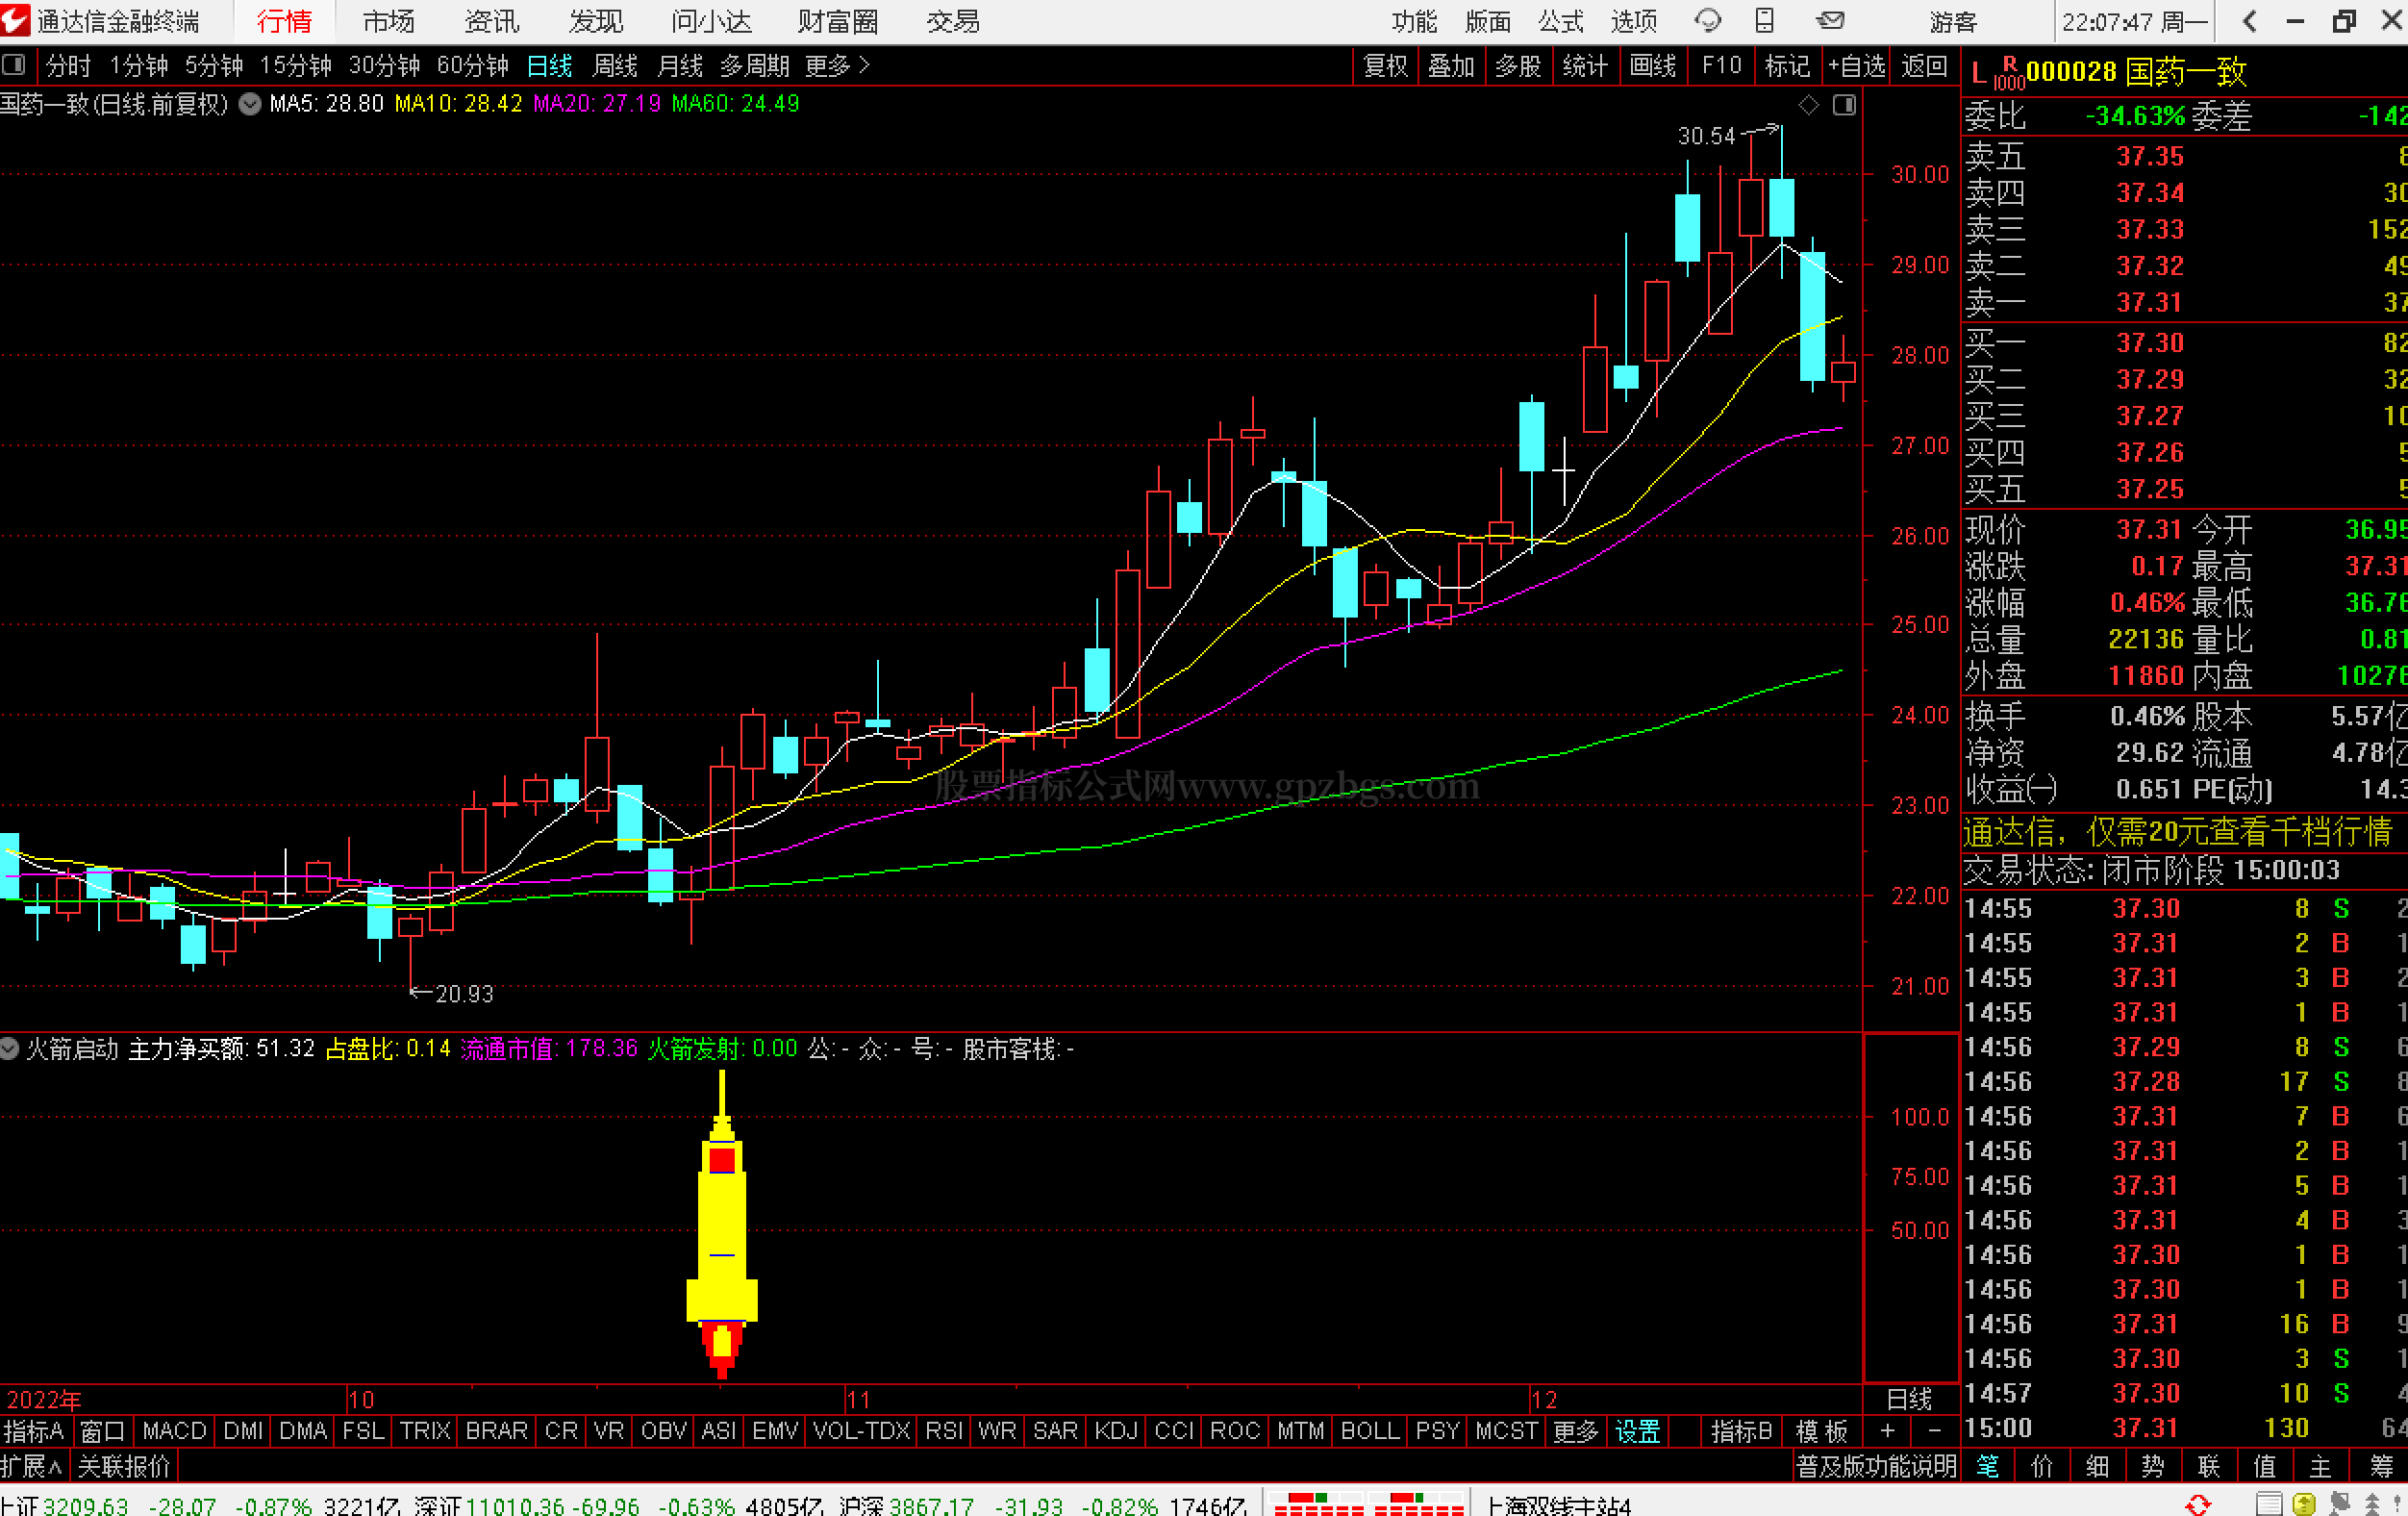Click the gold coin icon in the status bar

point(2304,1504)
